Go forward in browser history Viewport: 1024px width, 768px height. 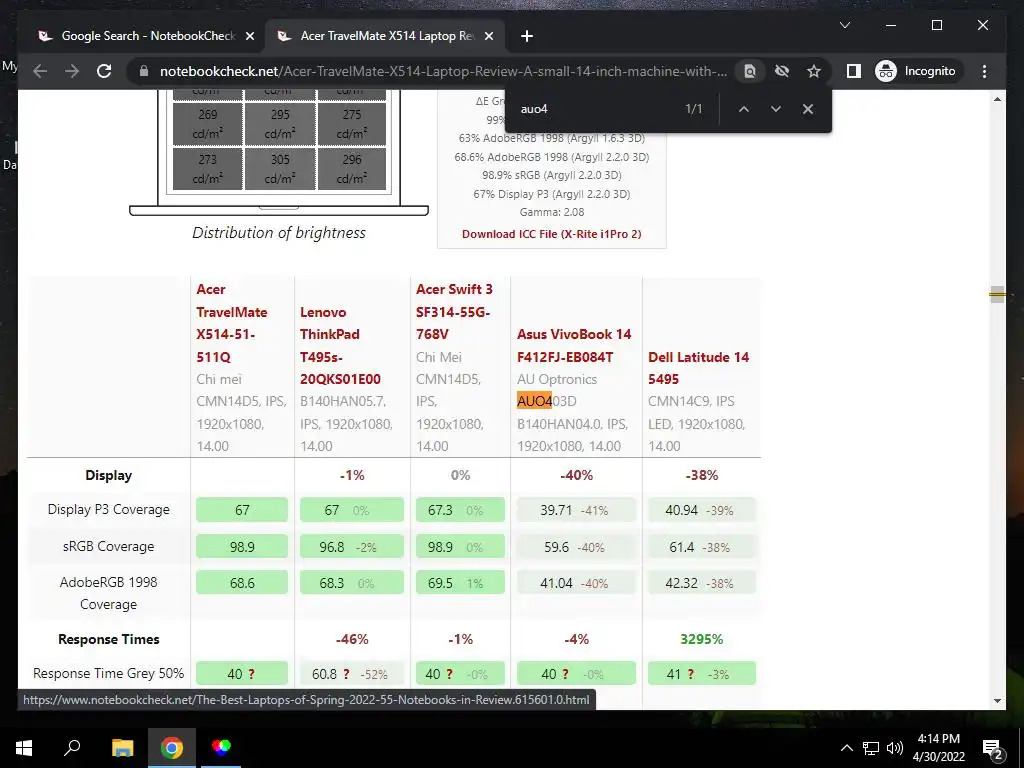tap(72, 71)
